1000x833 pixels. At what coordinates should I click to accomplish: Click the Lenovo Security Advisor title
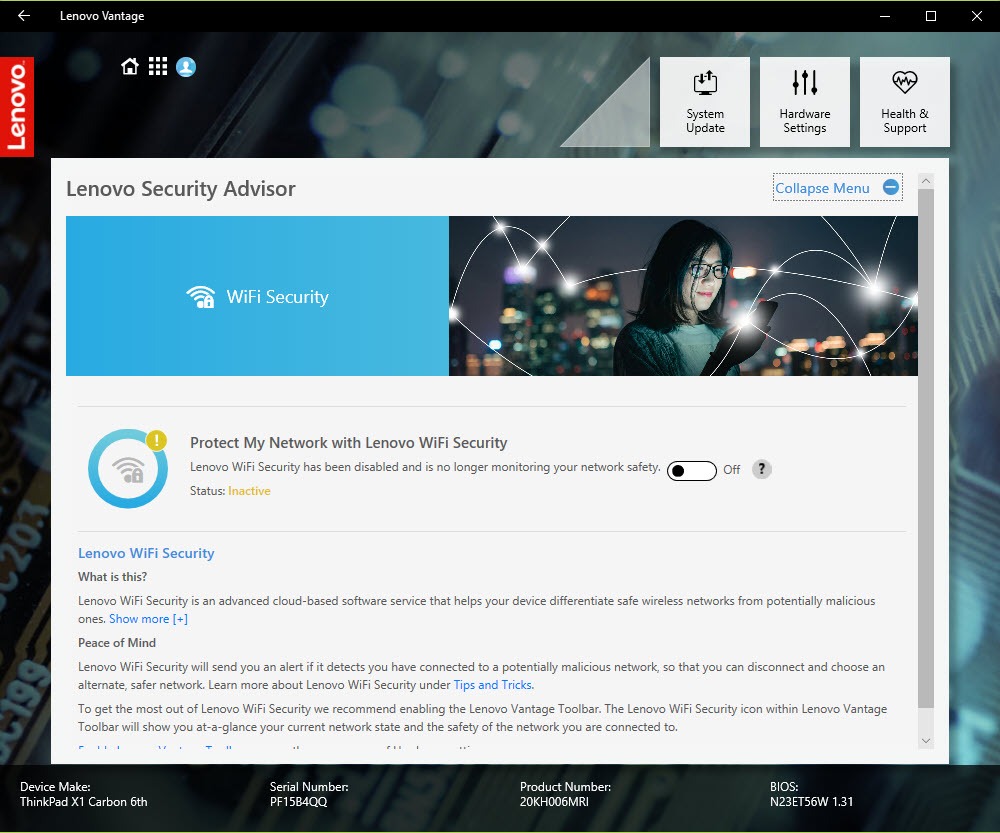pos(180,189)
